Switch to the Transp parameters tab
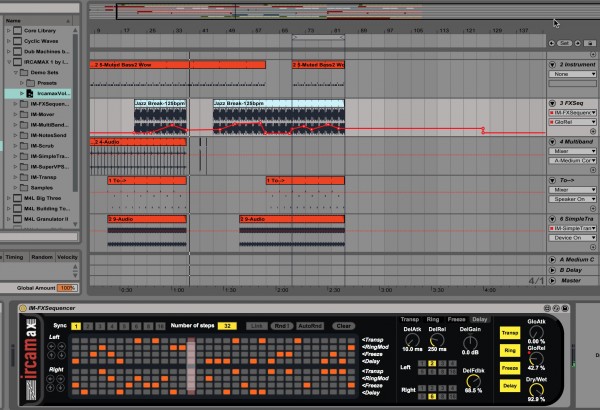This screenshot has width=600, height=410. pos(410,319)
